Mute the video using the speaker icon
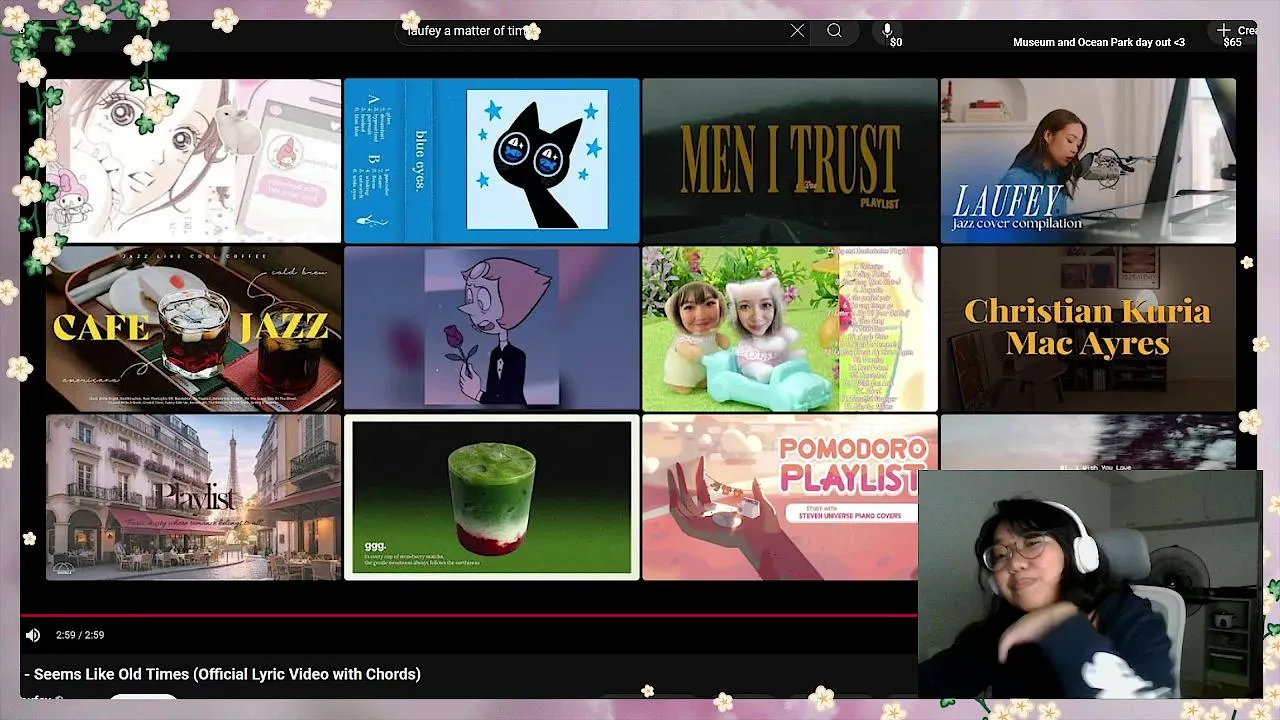1280x720 pixels. [x=33, y=635]
